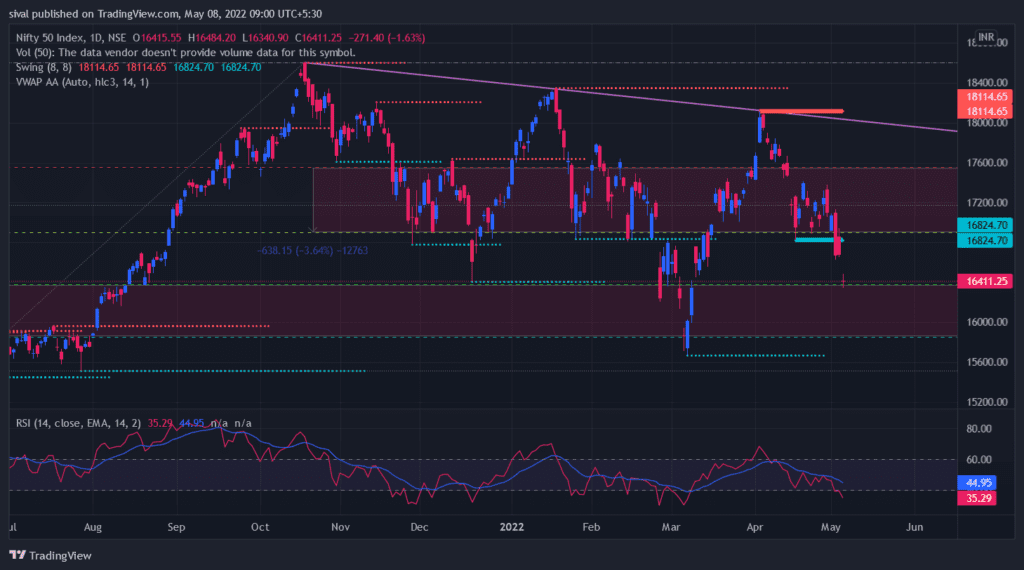Viewport: 1024px width, 570px height.
Task: Click the close value C16411.25 in legend
Action: point(318,38)
